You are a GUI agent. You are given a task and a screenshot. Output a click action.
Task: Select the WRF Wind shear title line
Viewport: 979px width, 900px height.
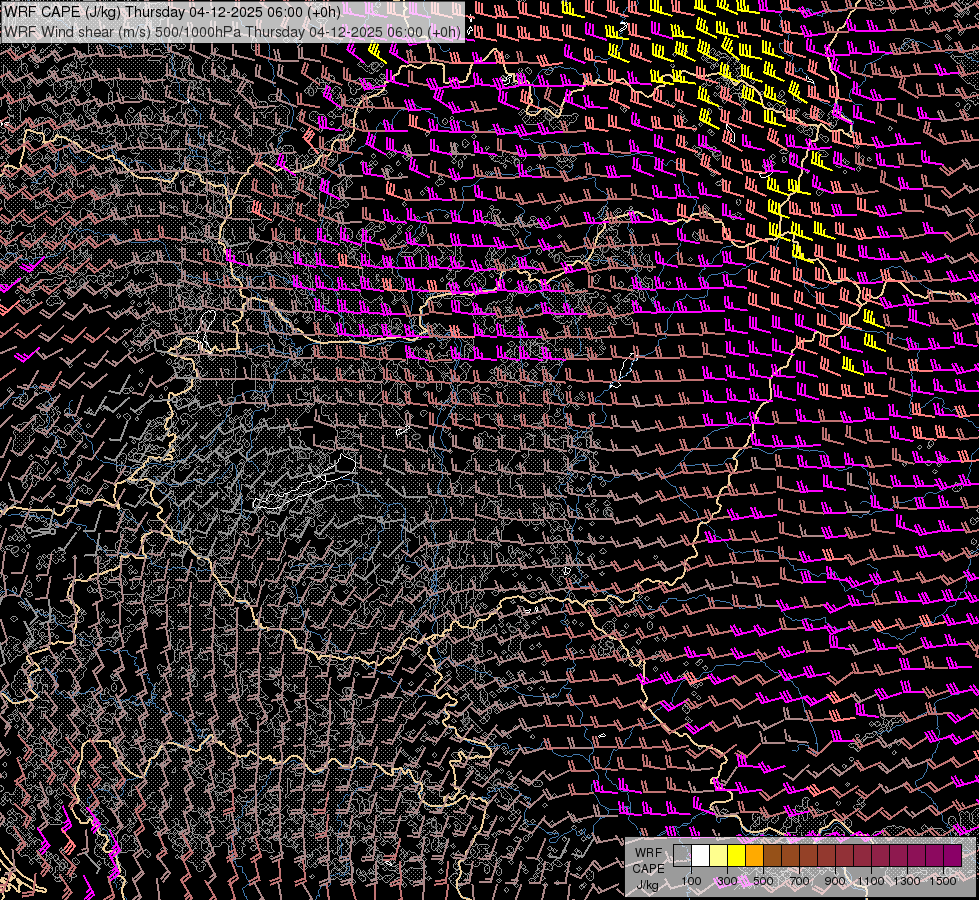233,31
